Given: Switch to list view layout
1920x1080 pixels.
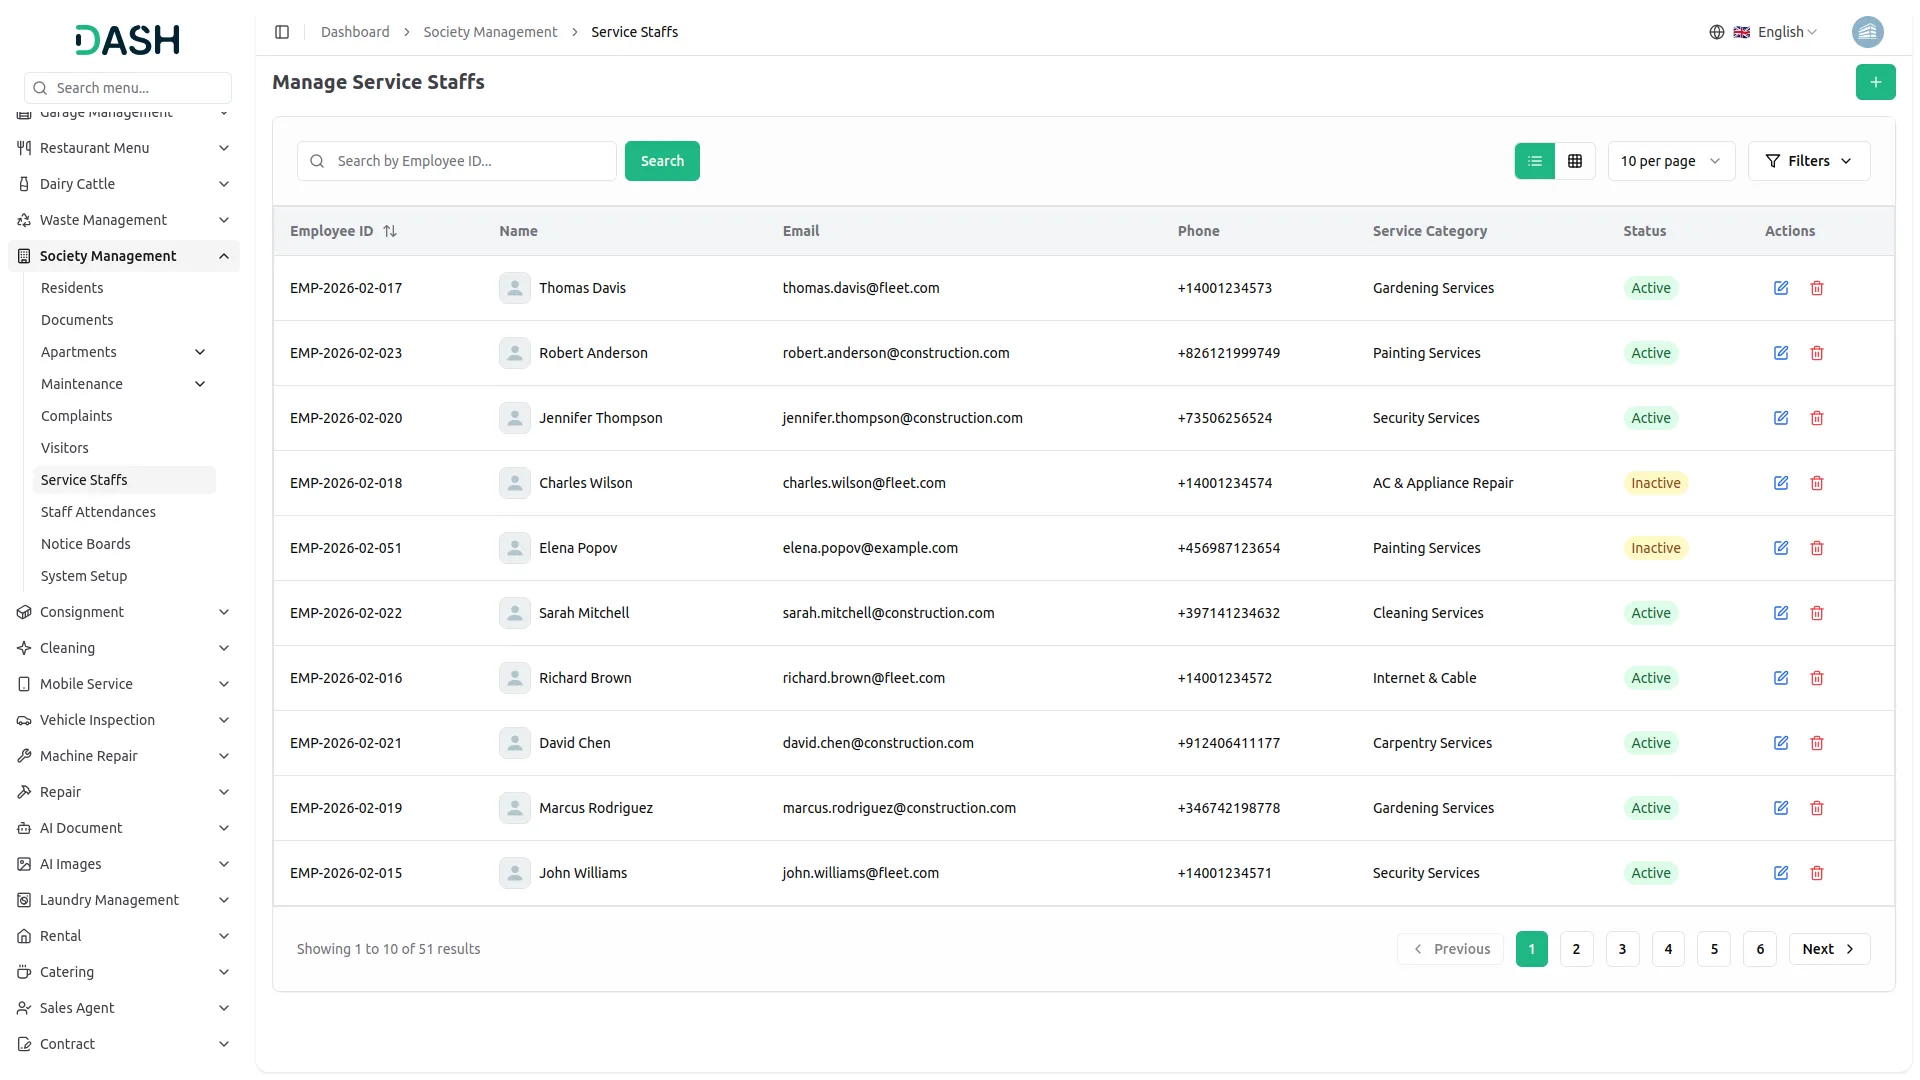Looking at the screenshot, I should click(1534, 161).
